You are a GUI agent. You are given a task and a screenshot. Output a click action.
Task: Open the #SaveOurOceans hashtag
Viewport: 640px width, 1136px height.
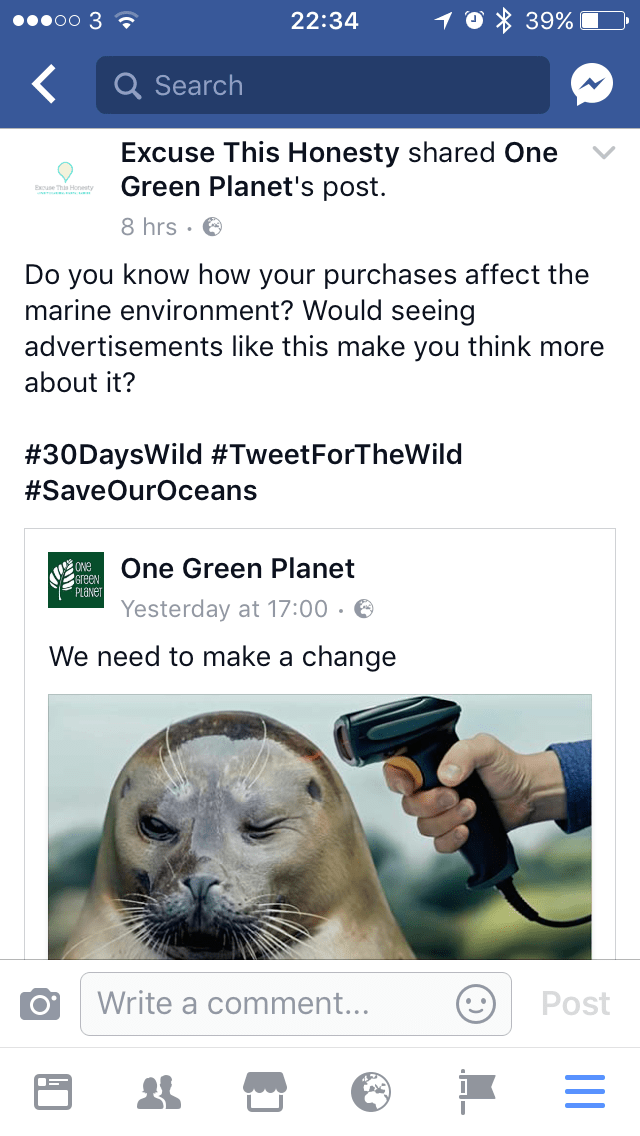click(141, 491)
